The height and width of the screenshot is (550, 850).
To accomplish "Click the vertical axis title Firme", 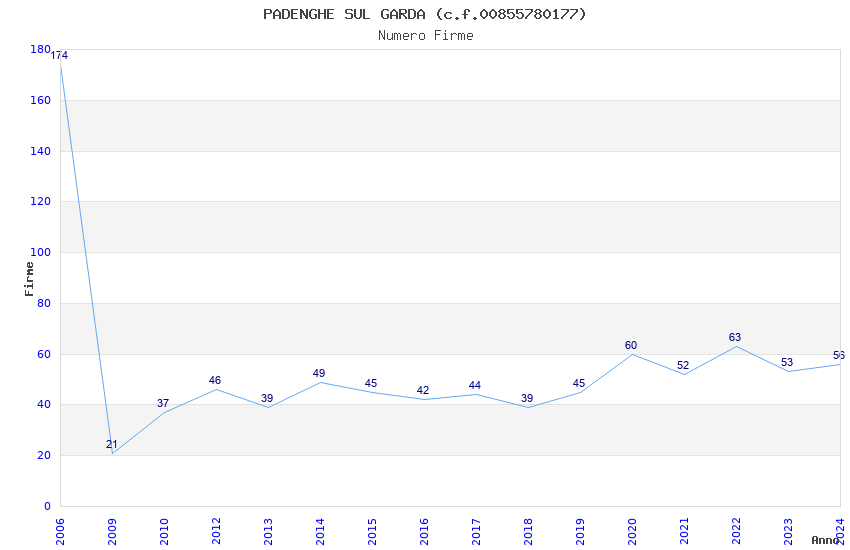I will pyautogui.click(x=29, y=279).
